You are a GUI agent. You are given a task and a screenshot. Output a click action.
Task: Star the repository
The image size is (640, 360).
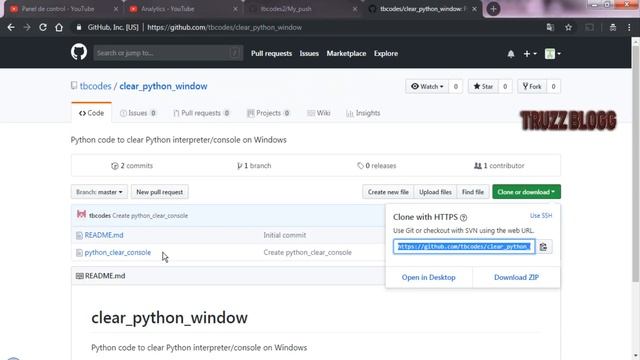[483, 86]
